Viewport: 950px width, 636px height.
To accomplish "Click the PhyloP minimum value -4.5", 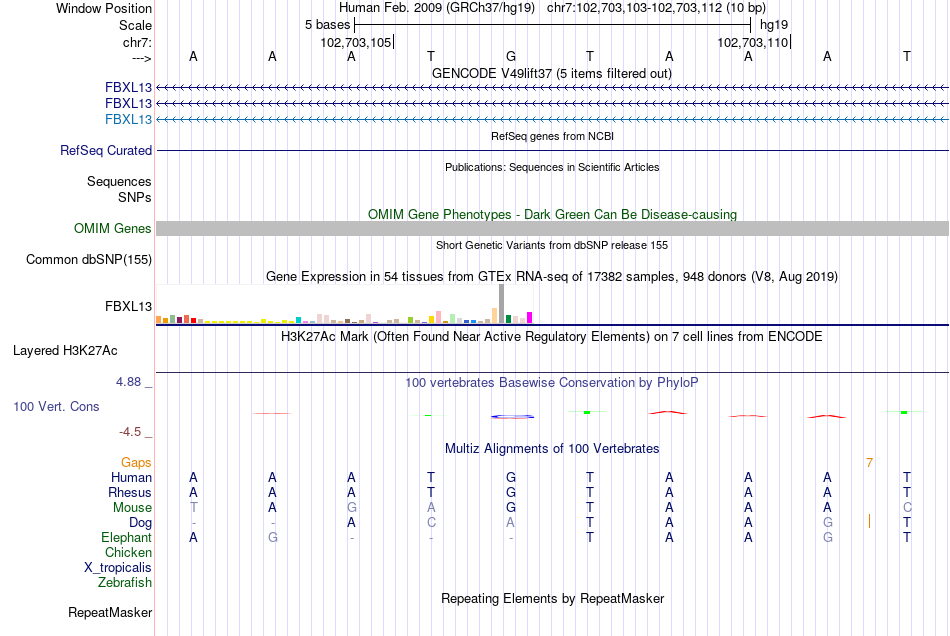I will coord(130,432).
